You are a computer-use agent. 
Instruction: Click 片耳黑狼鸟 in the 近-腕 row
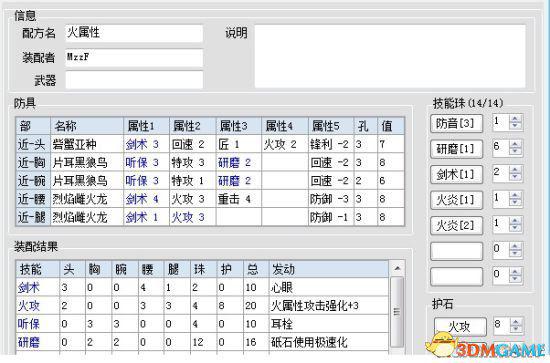point(87,181)
